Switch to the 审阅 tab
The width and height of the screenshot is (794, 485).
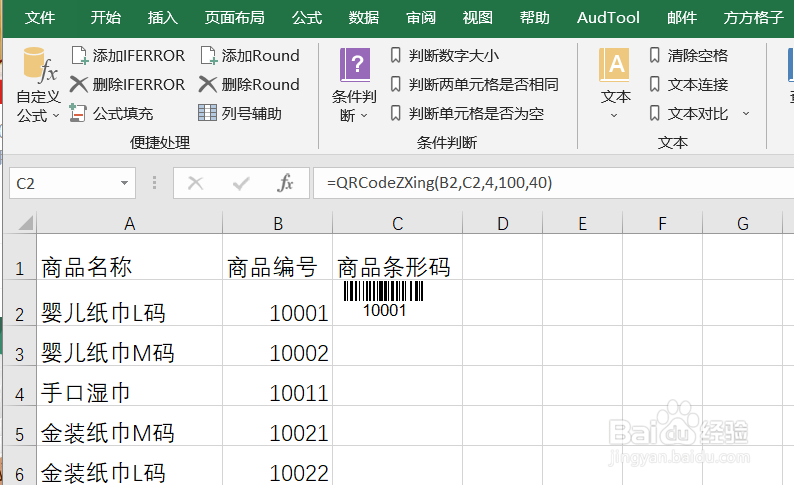click(x=421, y=18)
